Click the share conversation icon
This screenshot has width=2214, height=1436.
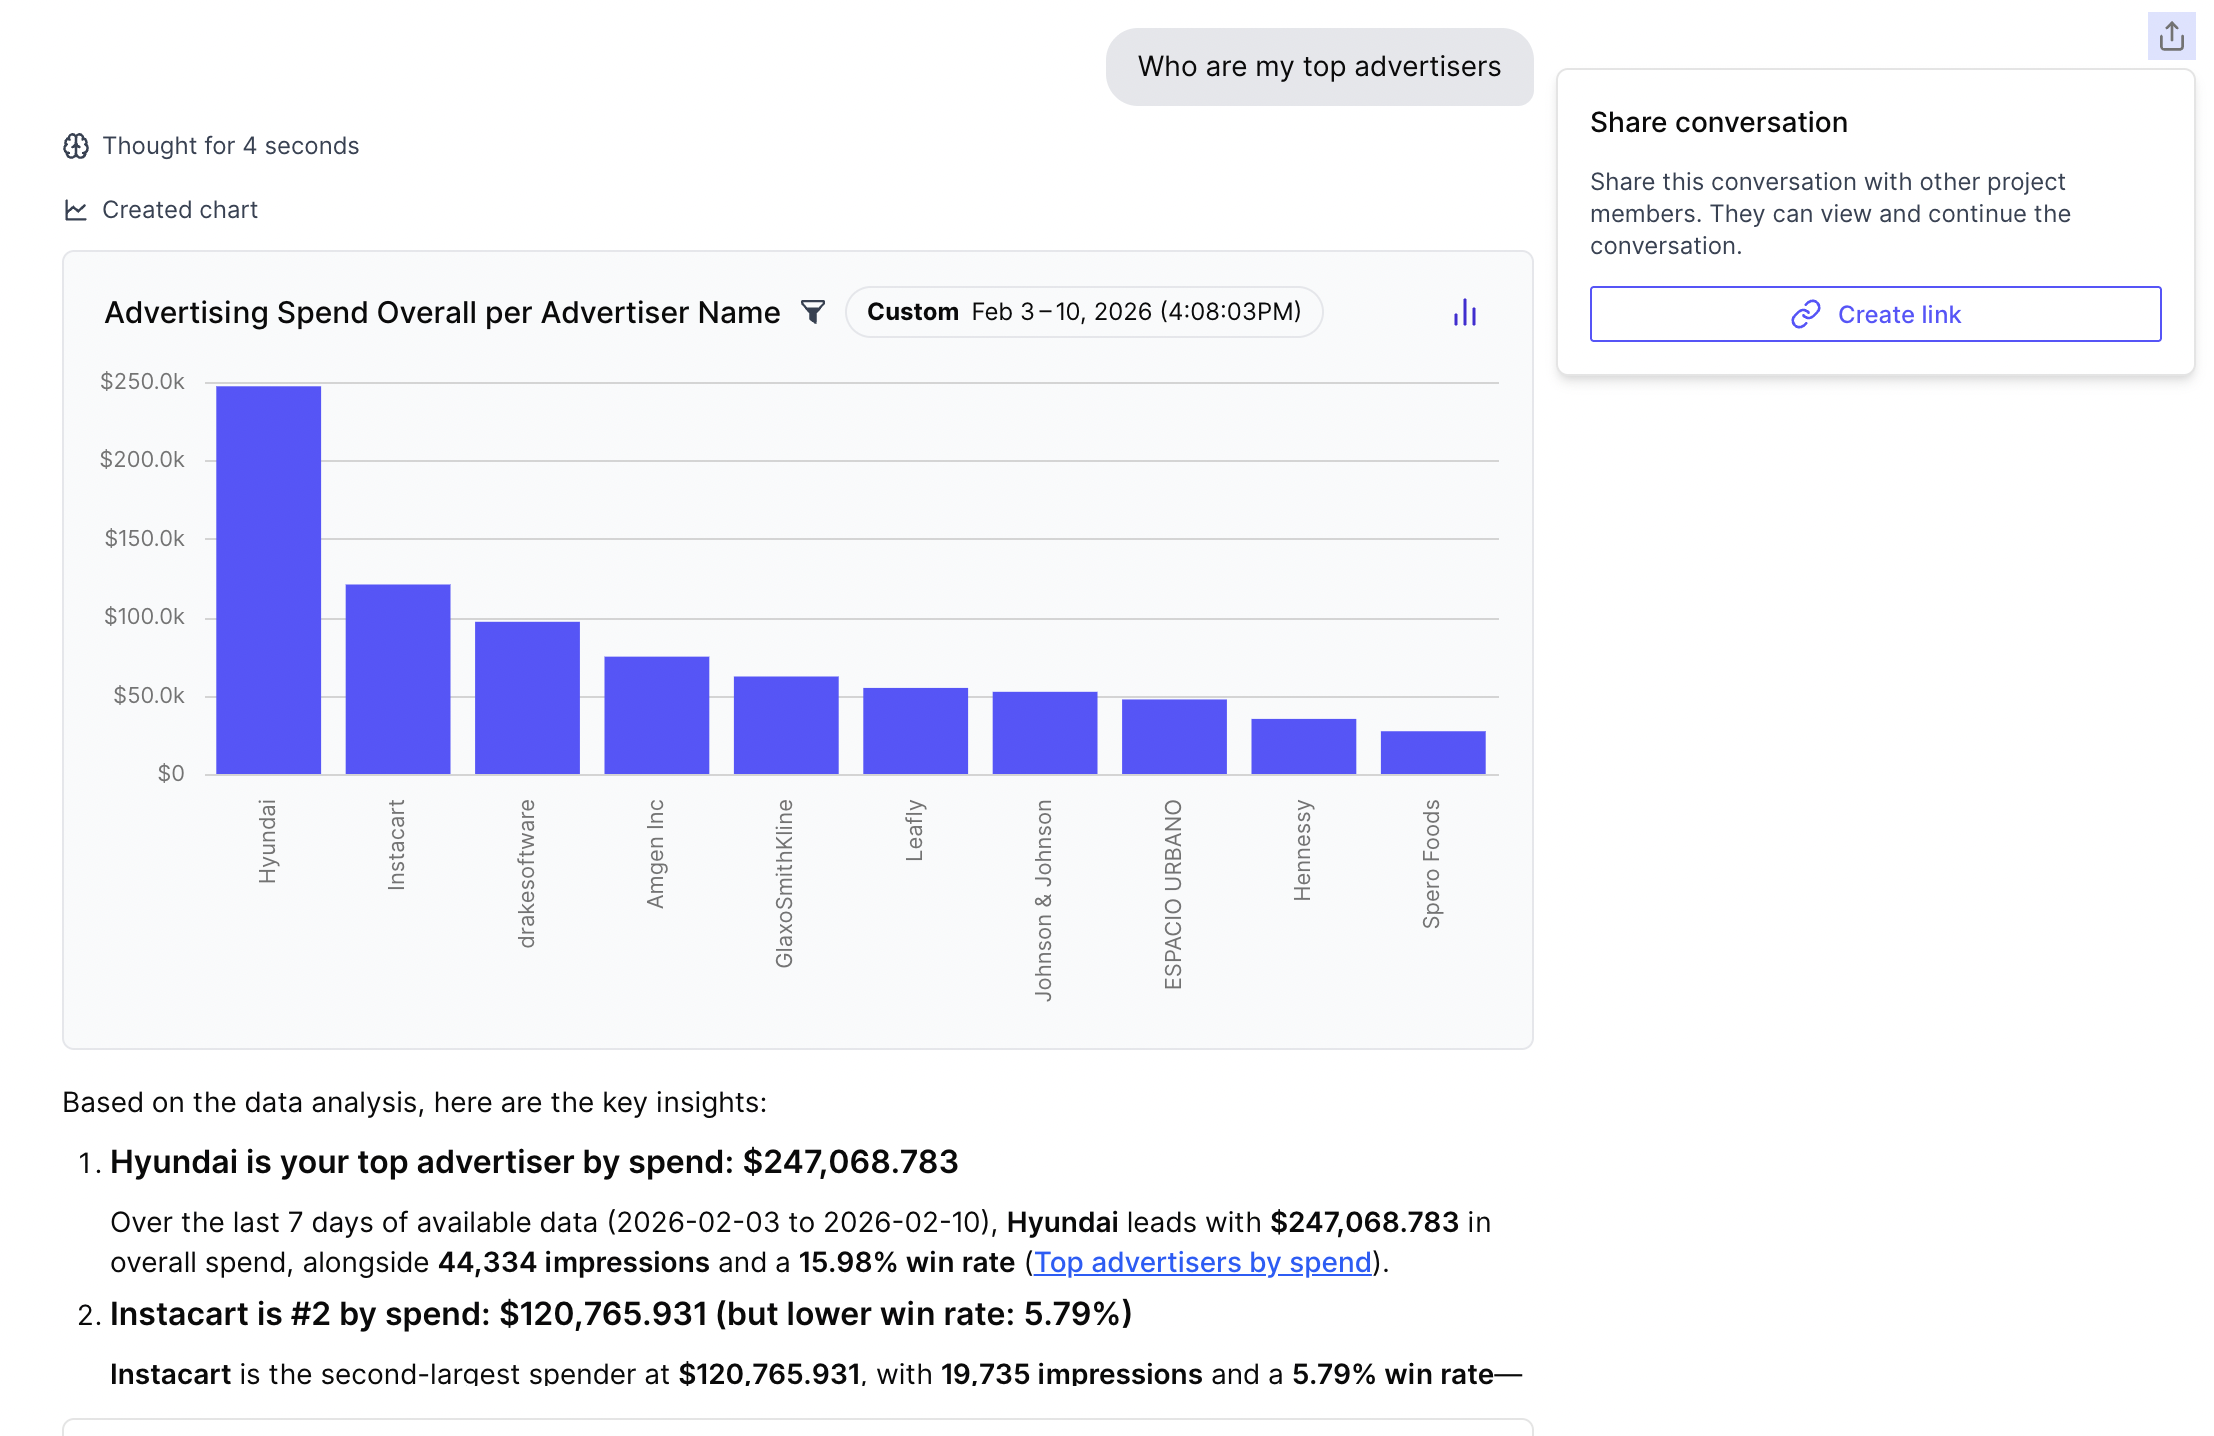click(2171, 37)
